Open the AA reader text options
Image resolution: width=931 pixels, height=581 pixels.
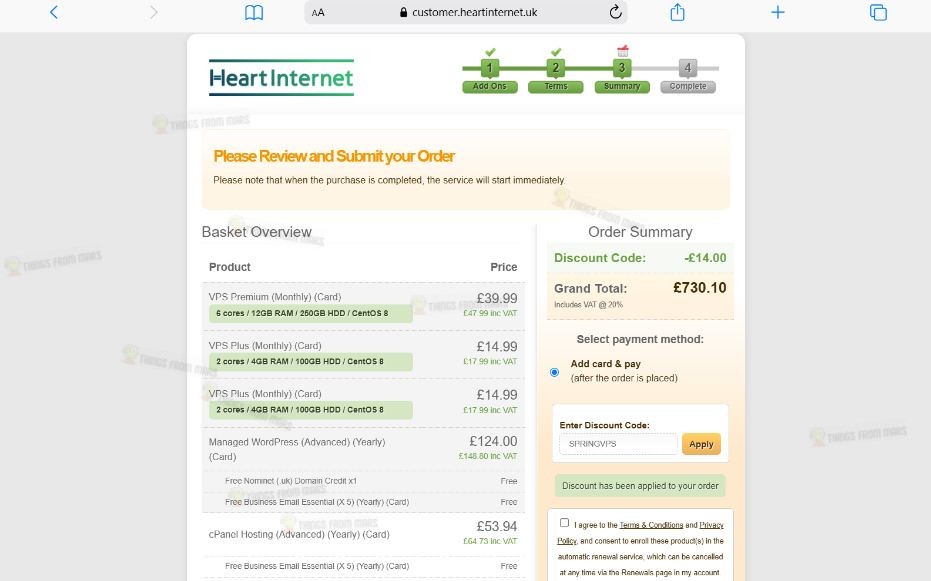pos(318,12)
